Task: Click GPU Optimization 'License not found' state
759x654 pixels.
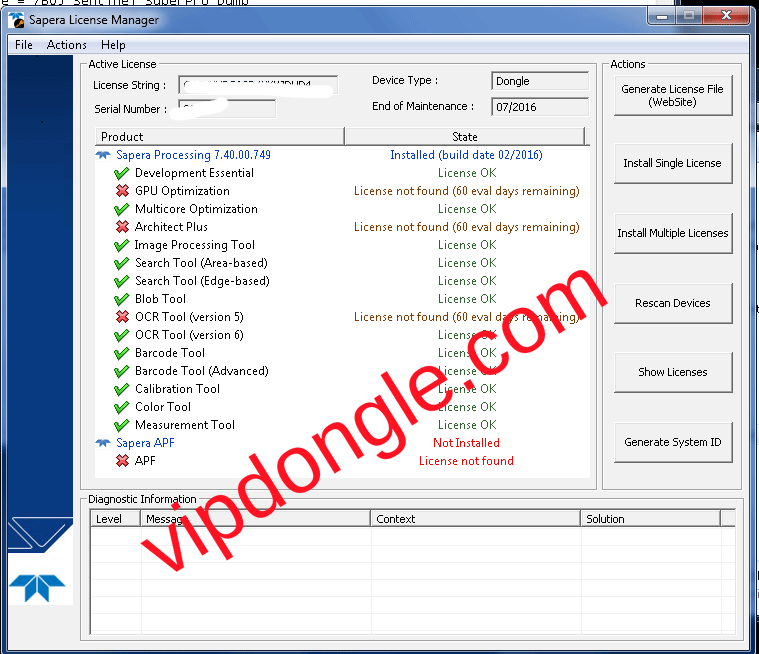Action: point(467,191)
